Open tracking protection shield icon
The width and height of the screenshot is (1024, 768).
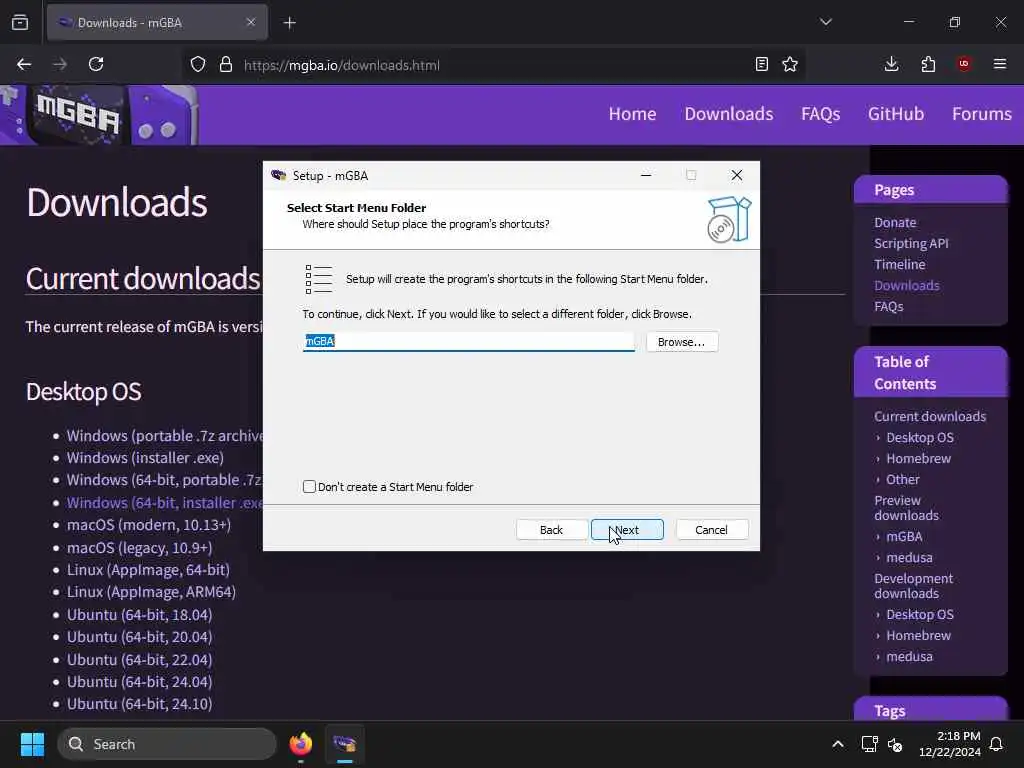point(198,64)
